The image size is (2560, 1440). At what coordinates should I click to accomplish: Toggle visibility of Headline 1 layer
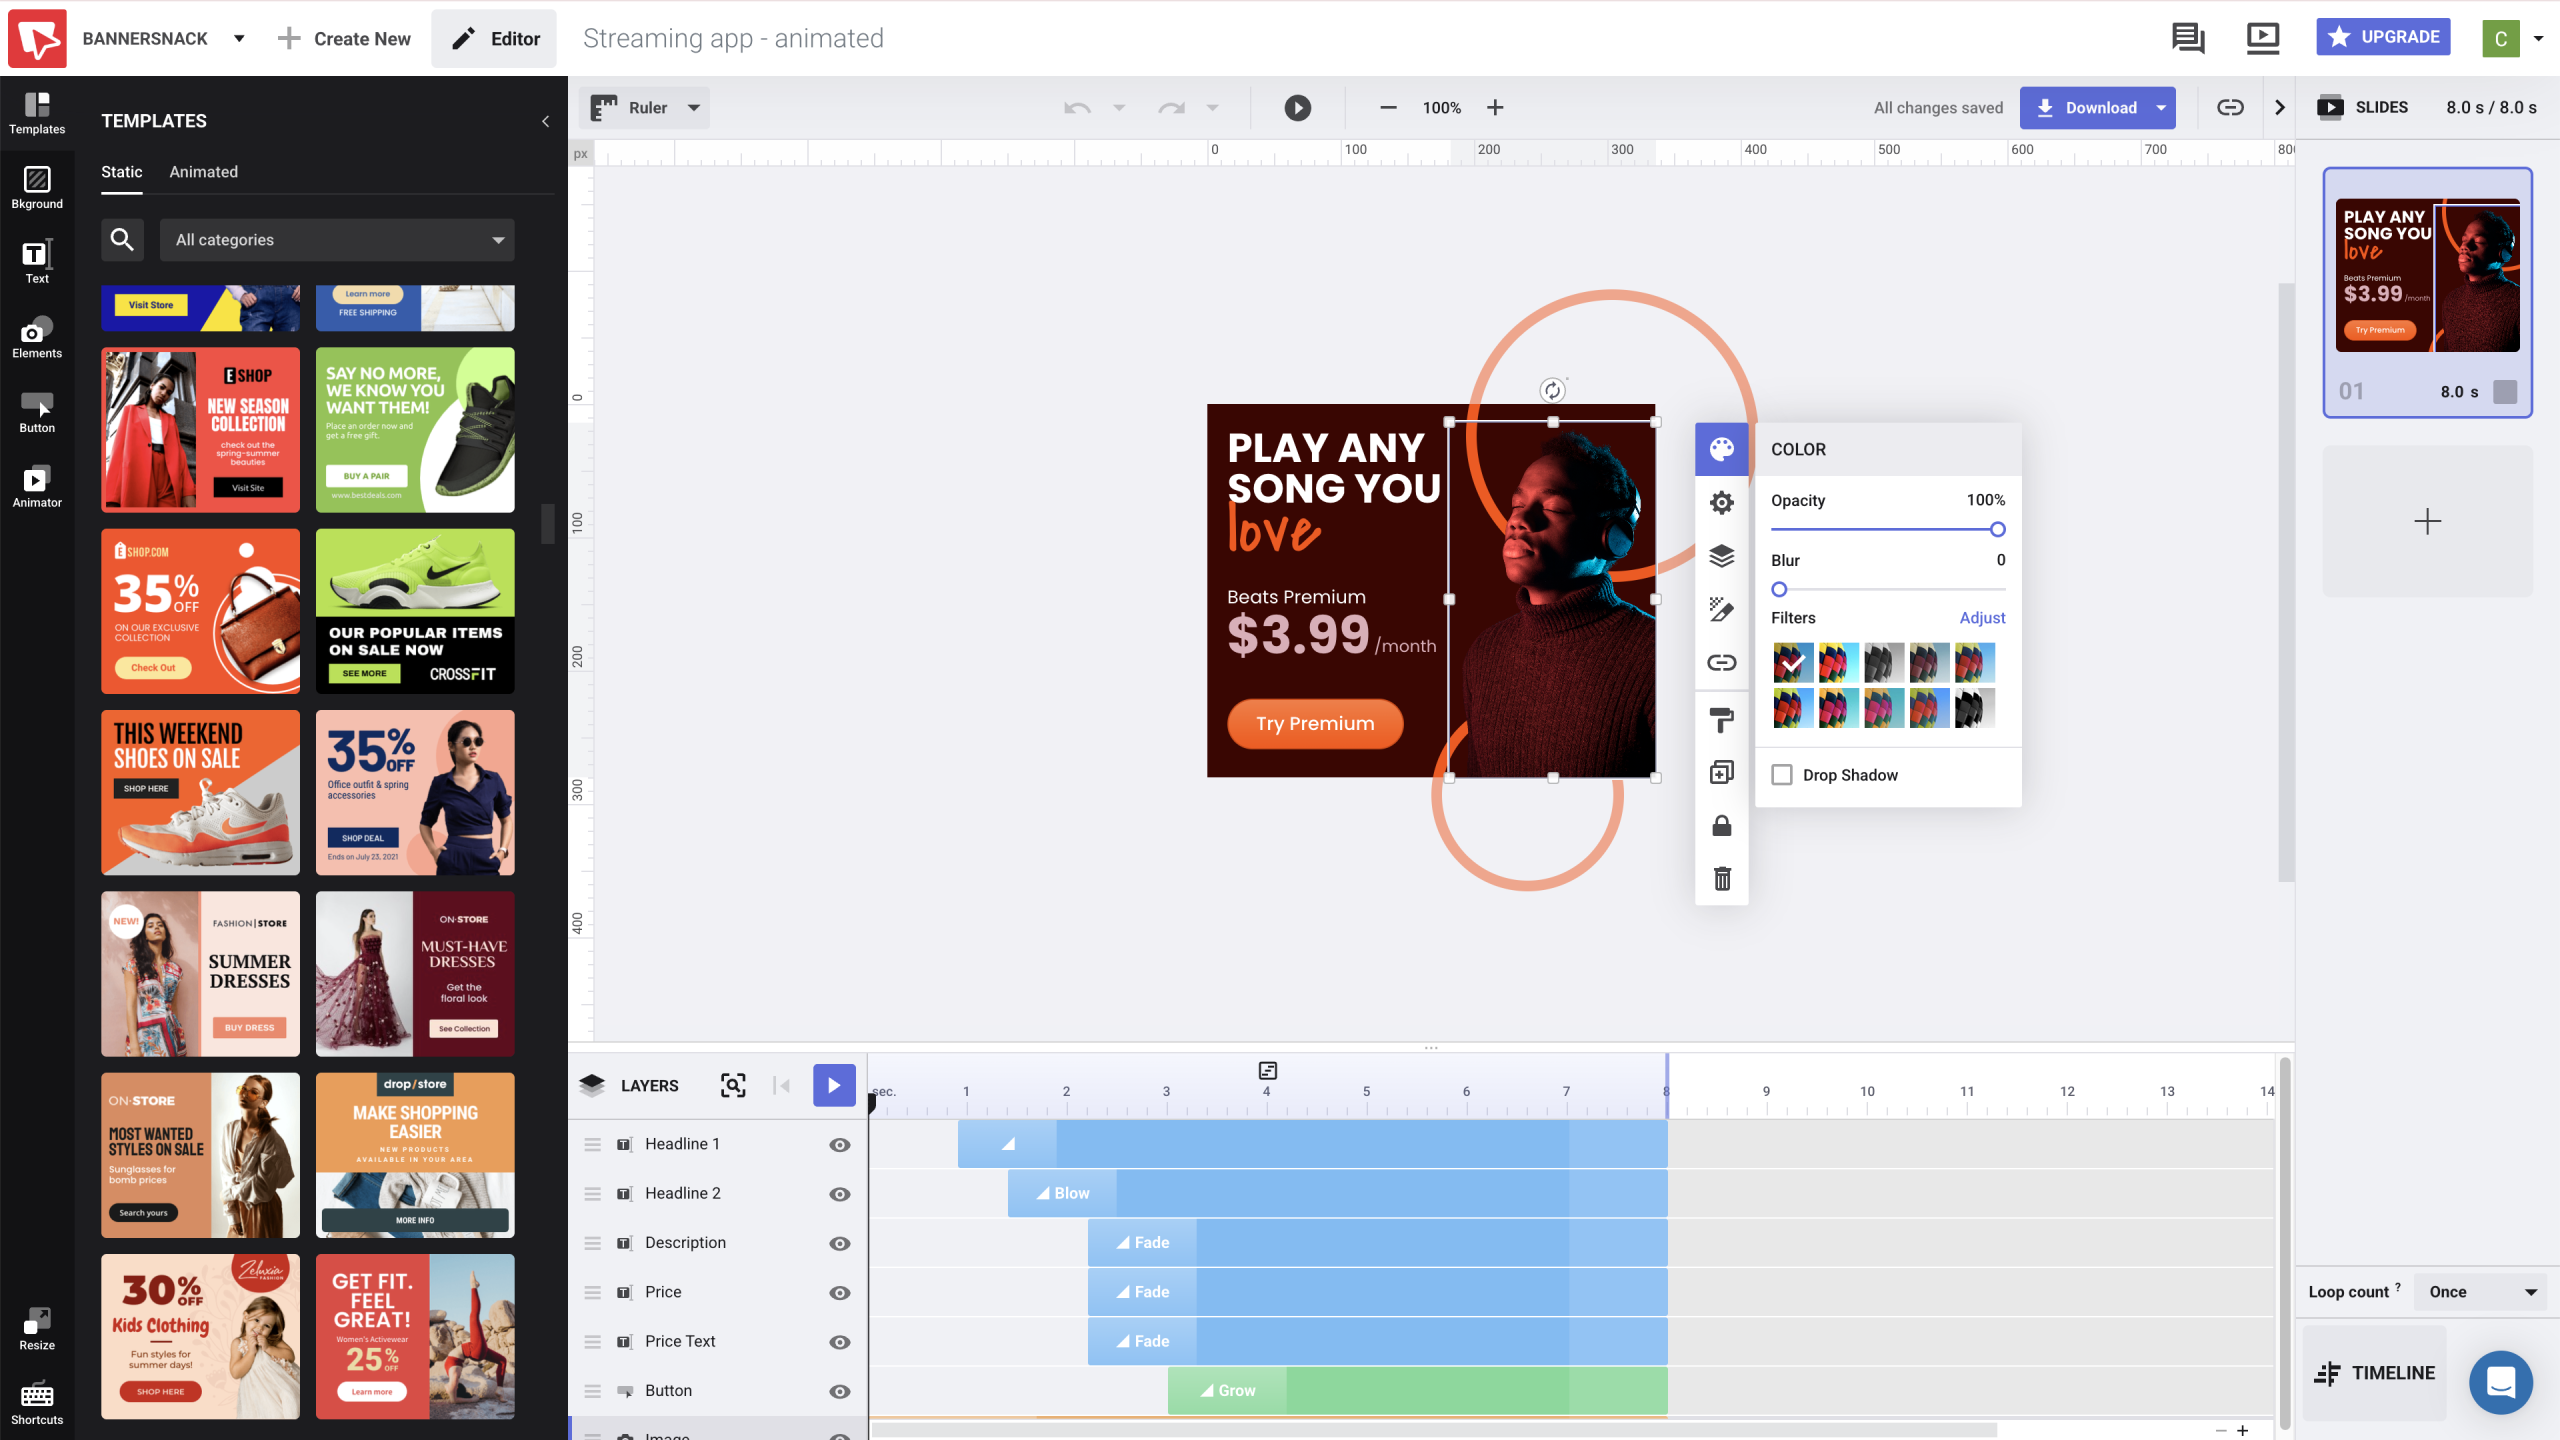coord(840,1145)
